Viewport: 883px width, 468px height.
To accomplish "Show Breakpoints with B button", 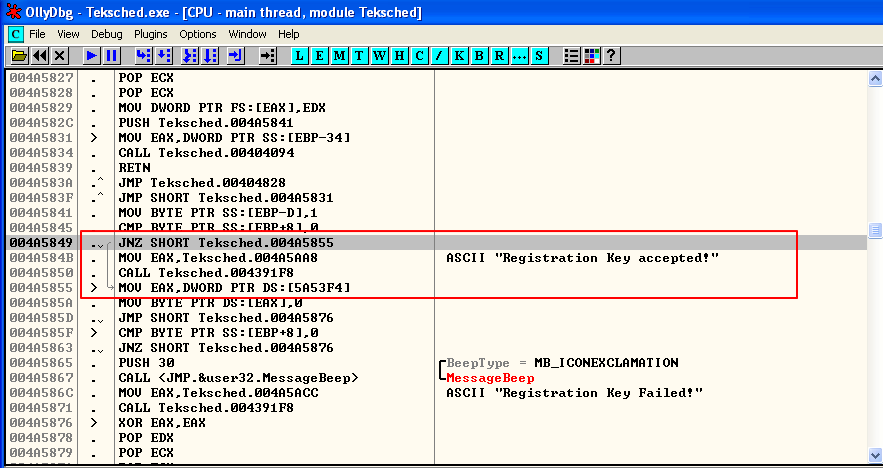I will (479, 55).
